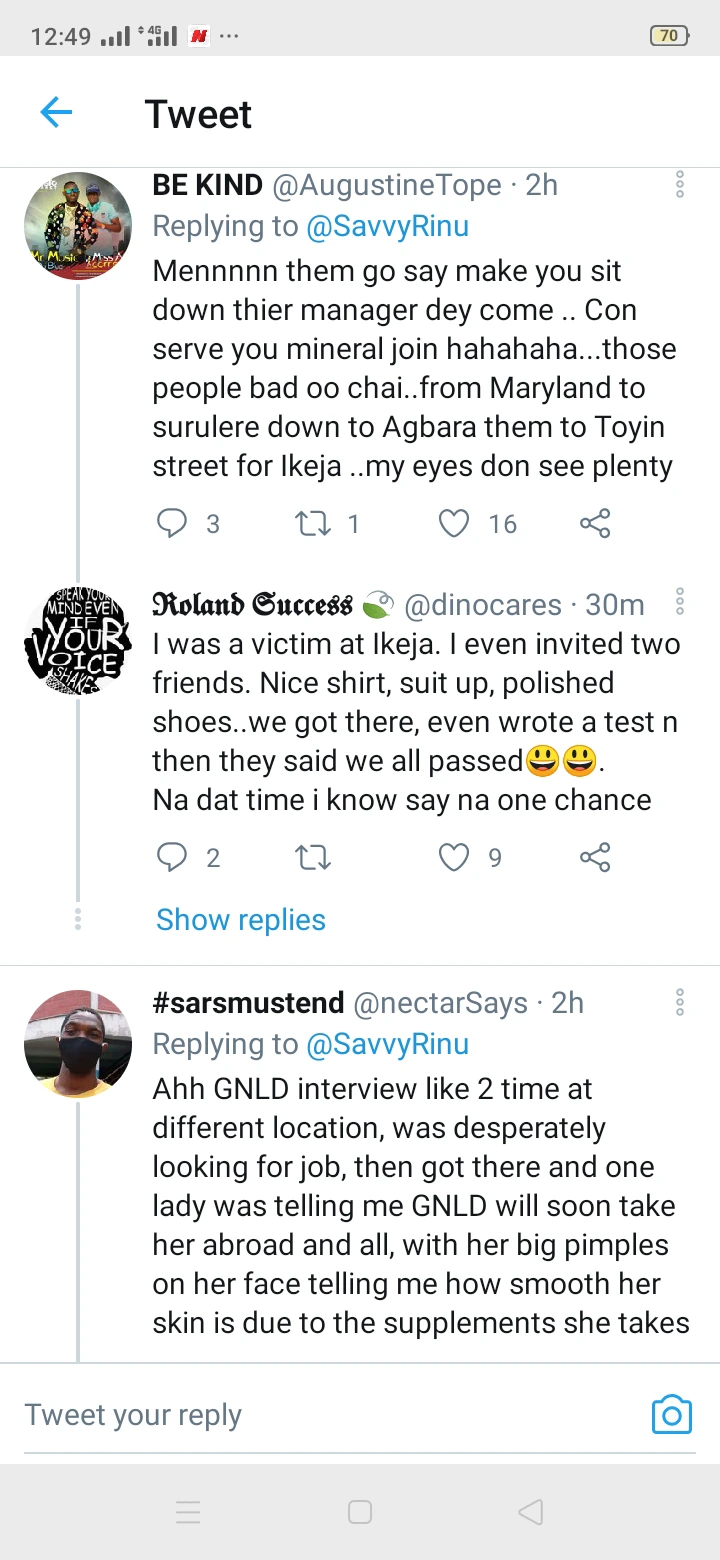Retweet Roland Success's tweet

click(x=313, y=857)
